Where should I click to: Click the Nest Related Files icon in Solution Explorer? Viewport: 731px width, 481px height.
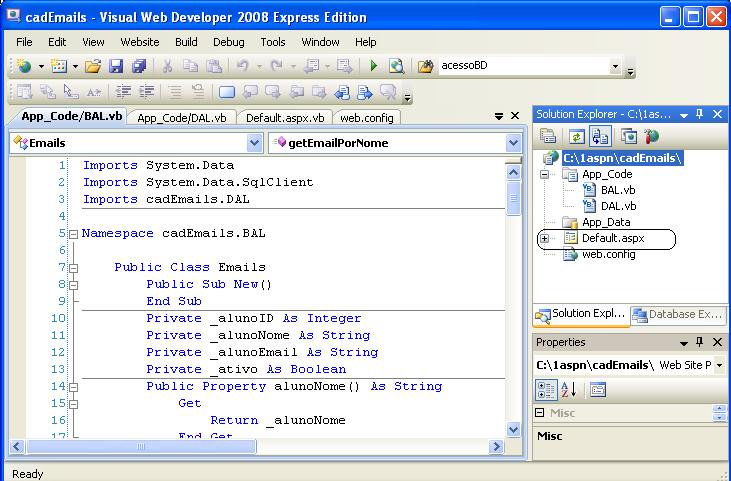pos(600,137)
